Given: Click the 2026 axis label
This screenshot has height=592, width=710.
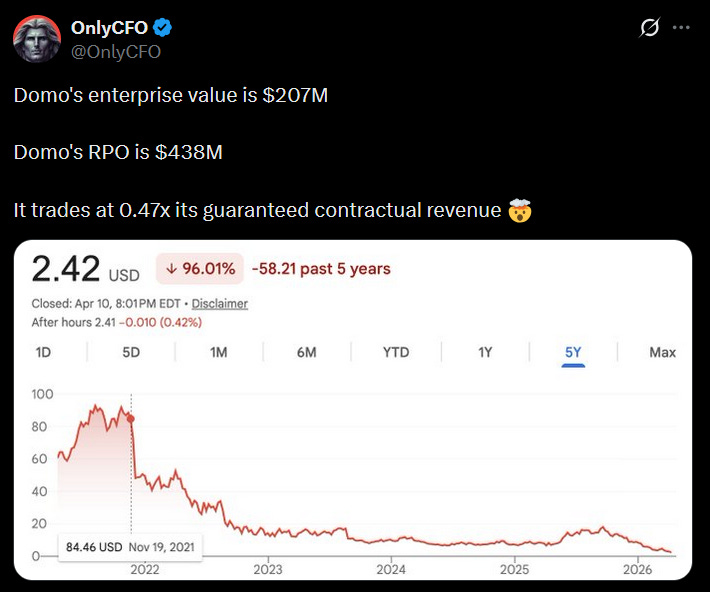Looking at the screenshot, I should [x=638, y=569].
